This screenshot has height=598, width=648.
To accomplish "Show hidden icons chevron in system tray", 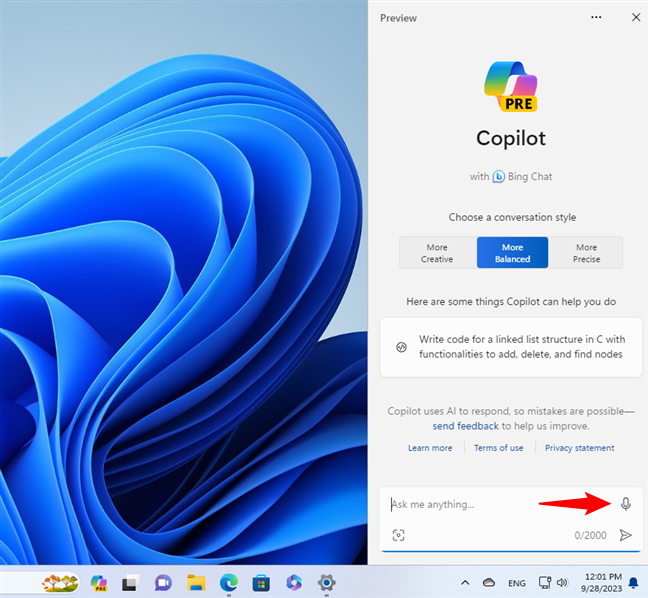I will tap(465, 583).
